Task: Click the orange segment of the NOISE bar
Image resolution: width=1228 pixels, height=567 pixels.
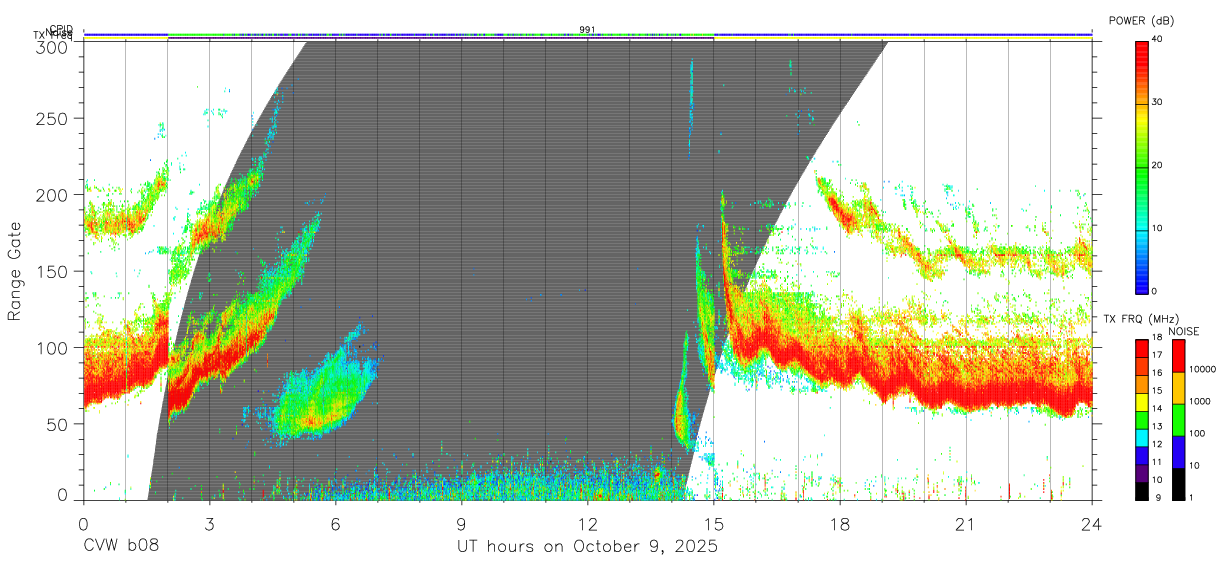Action: point(1178,388)
